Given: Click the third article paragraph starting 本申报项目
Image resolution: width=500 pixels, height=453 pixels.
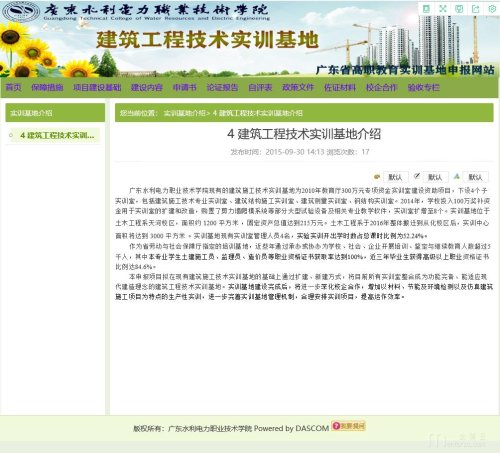Looking at the screenshot, I should 304,286.
